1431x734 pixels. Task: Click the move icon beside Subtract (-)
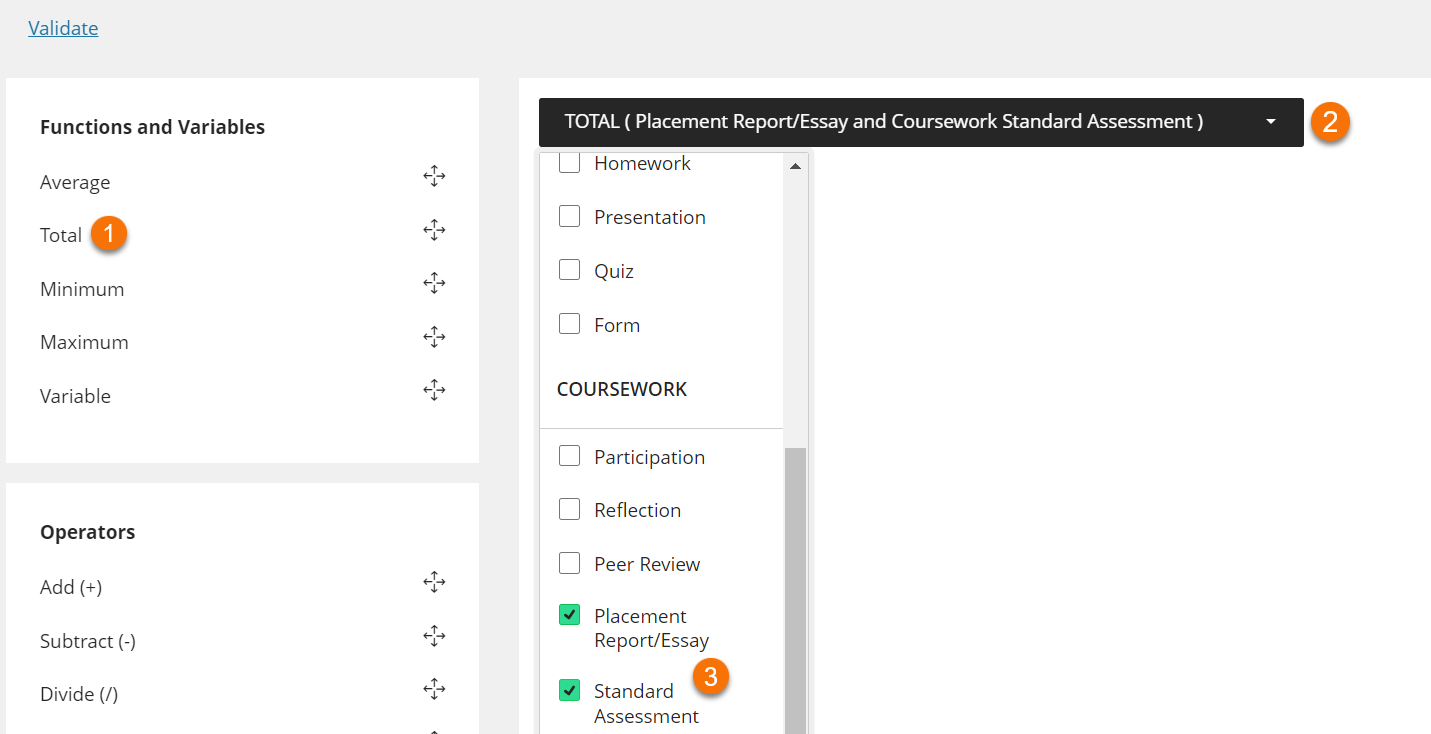click(x=434, y=635)
